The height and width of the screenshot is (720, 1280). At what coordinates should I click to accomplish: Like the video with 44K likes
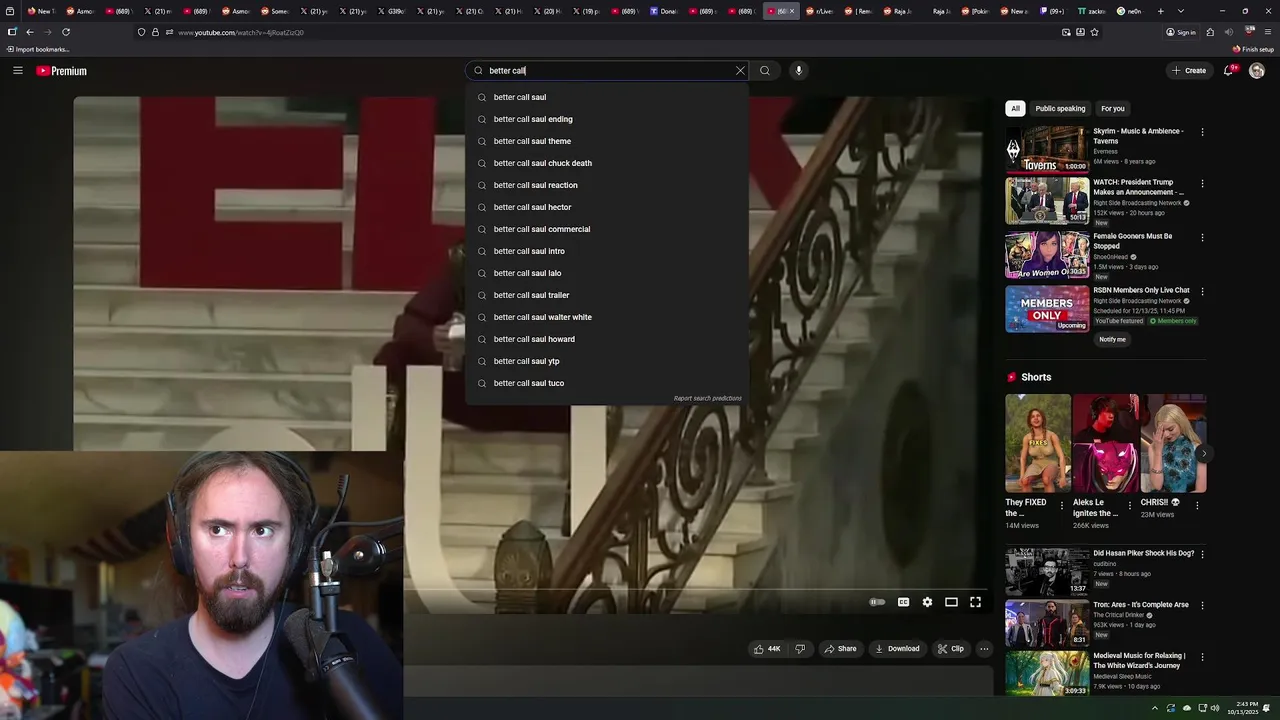(767, 649)
